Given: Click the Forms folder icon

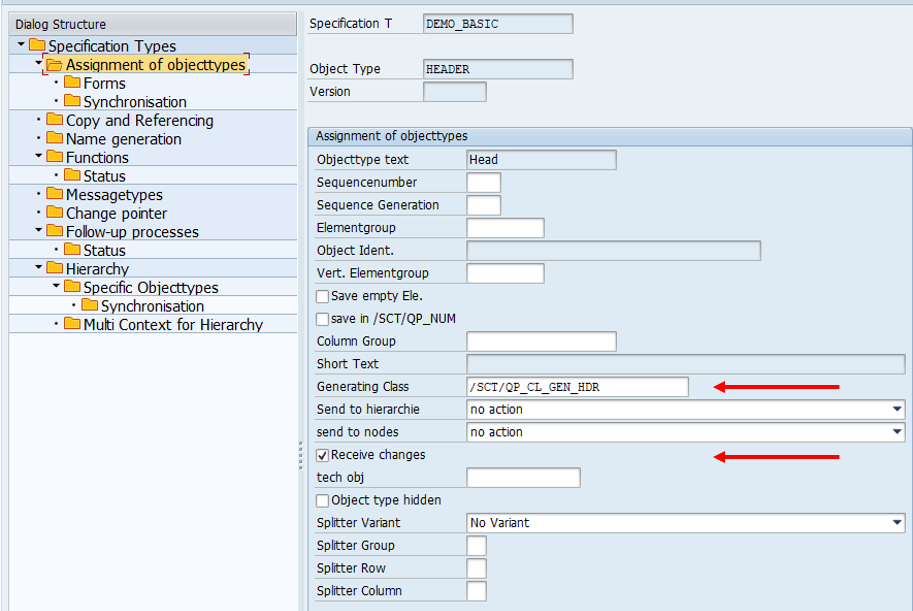Looking at the screenshot, I should (x=72, y=83).
